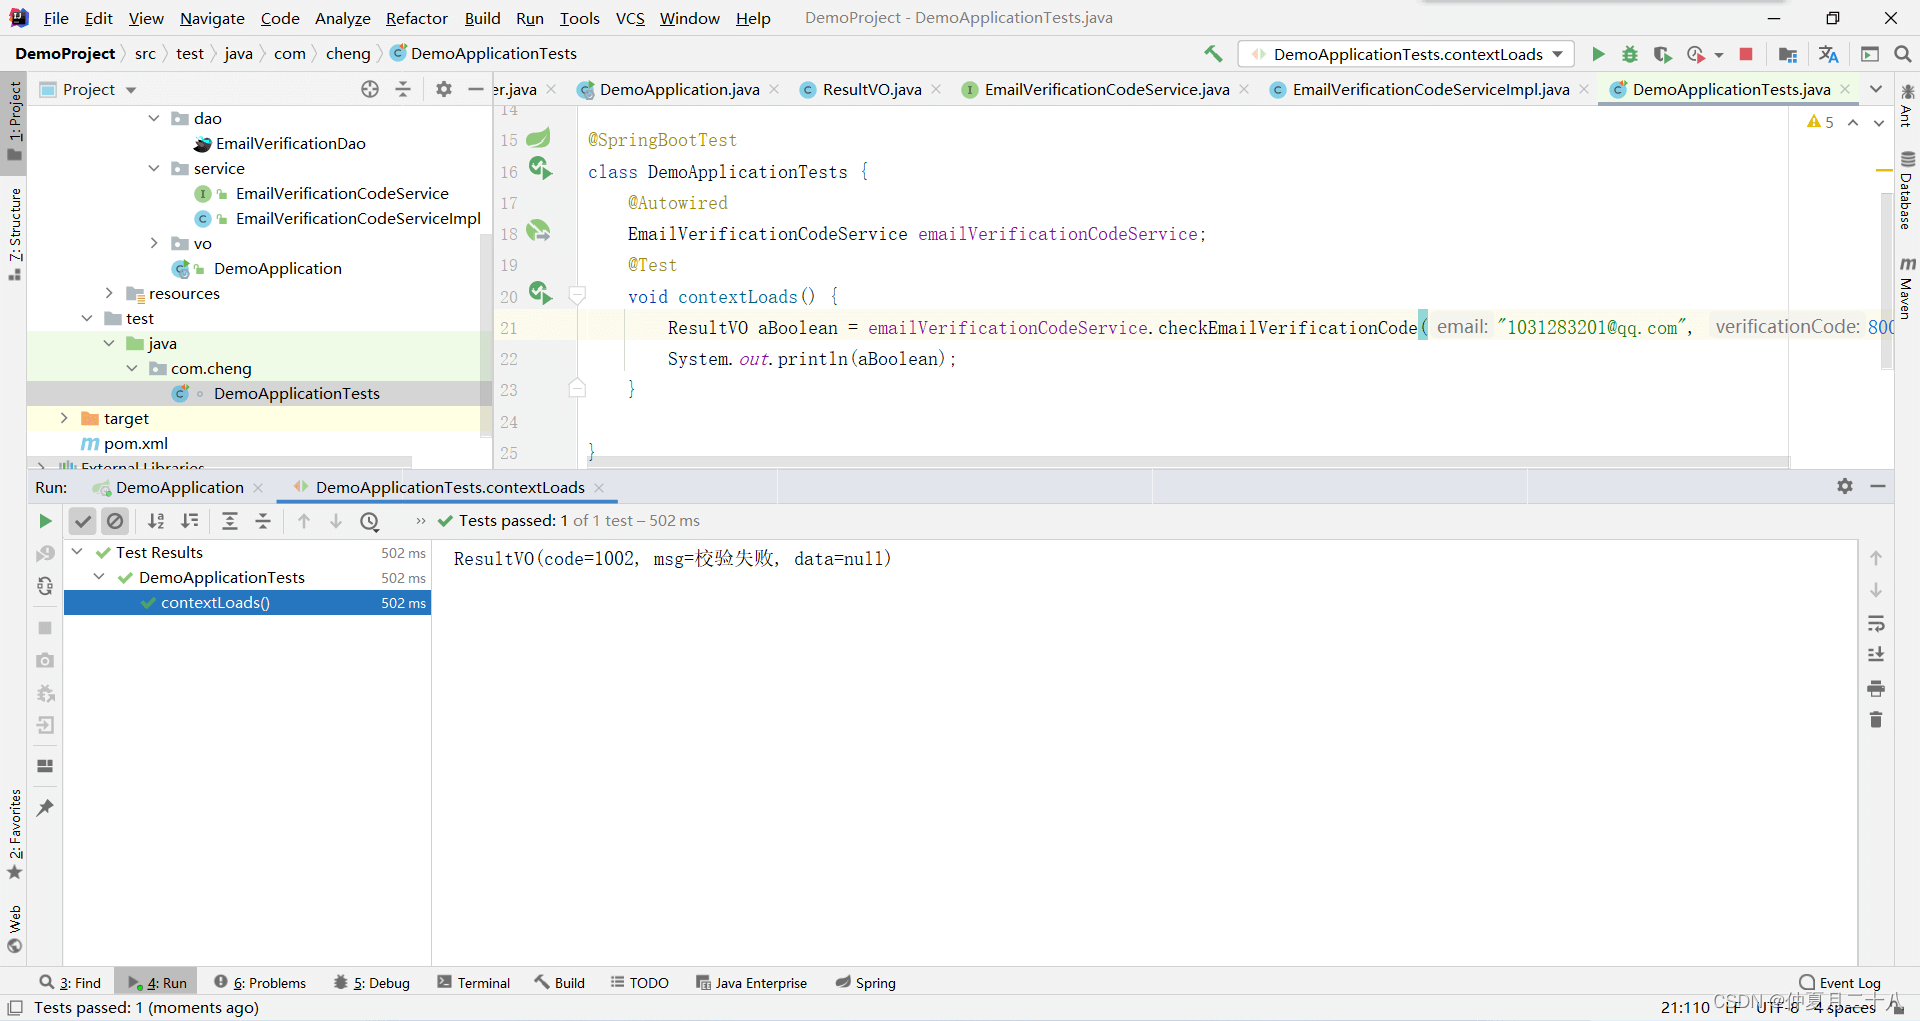Click the Debug bug icon in toolbar
This screenshot has width=1920, height=1021.
tap(1630, 54)
